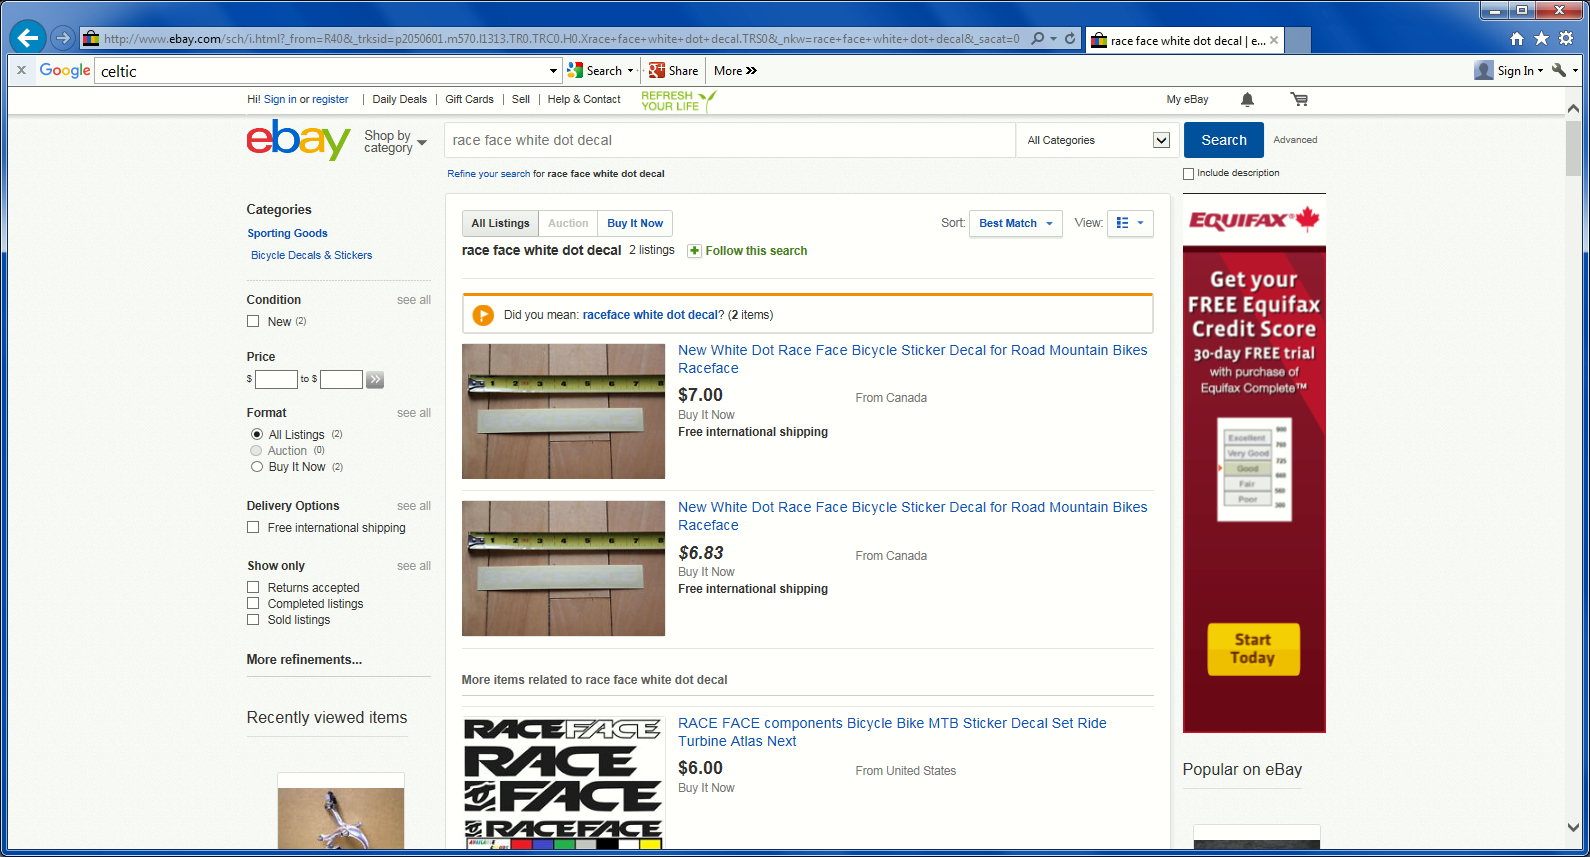Open Daily Deals menu link
The height and width of the screenshot is (857, 1590).
(399, 99)
